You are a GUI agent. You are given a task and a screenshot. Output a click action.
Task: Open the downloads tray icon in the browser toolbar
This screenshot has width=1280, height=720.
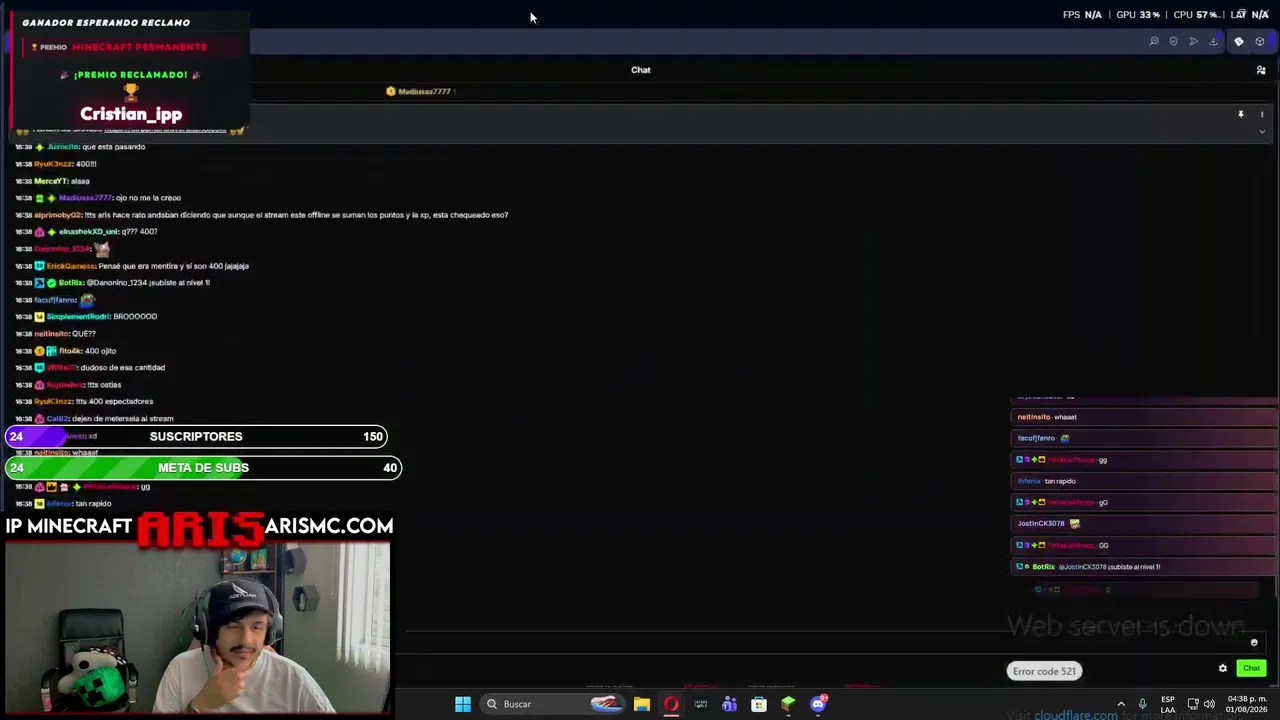(1213, 41)
